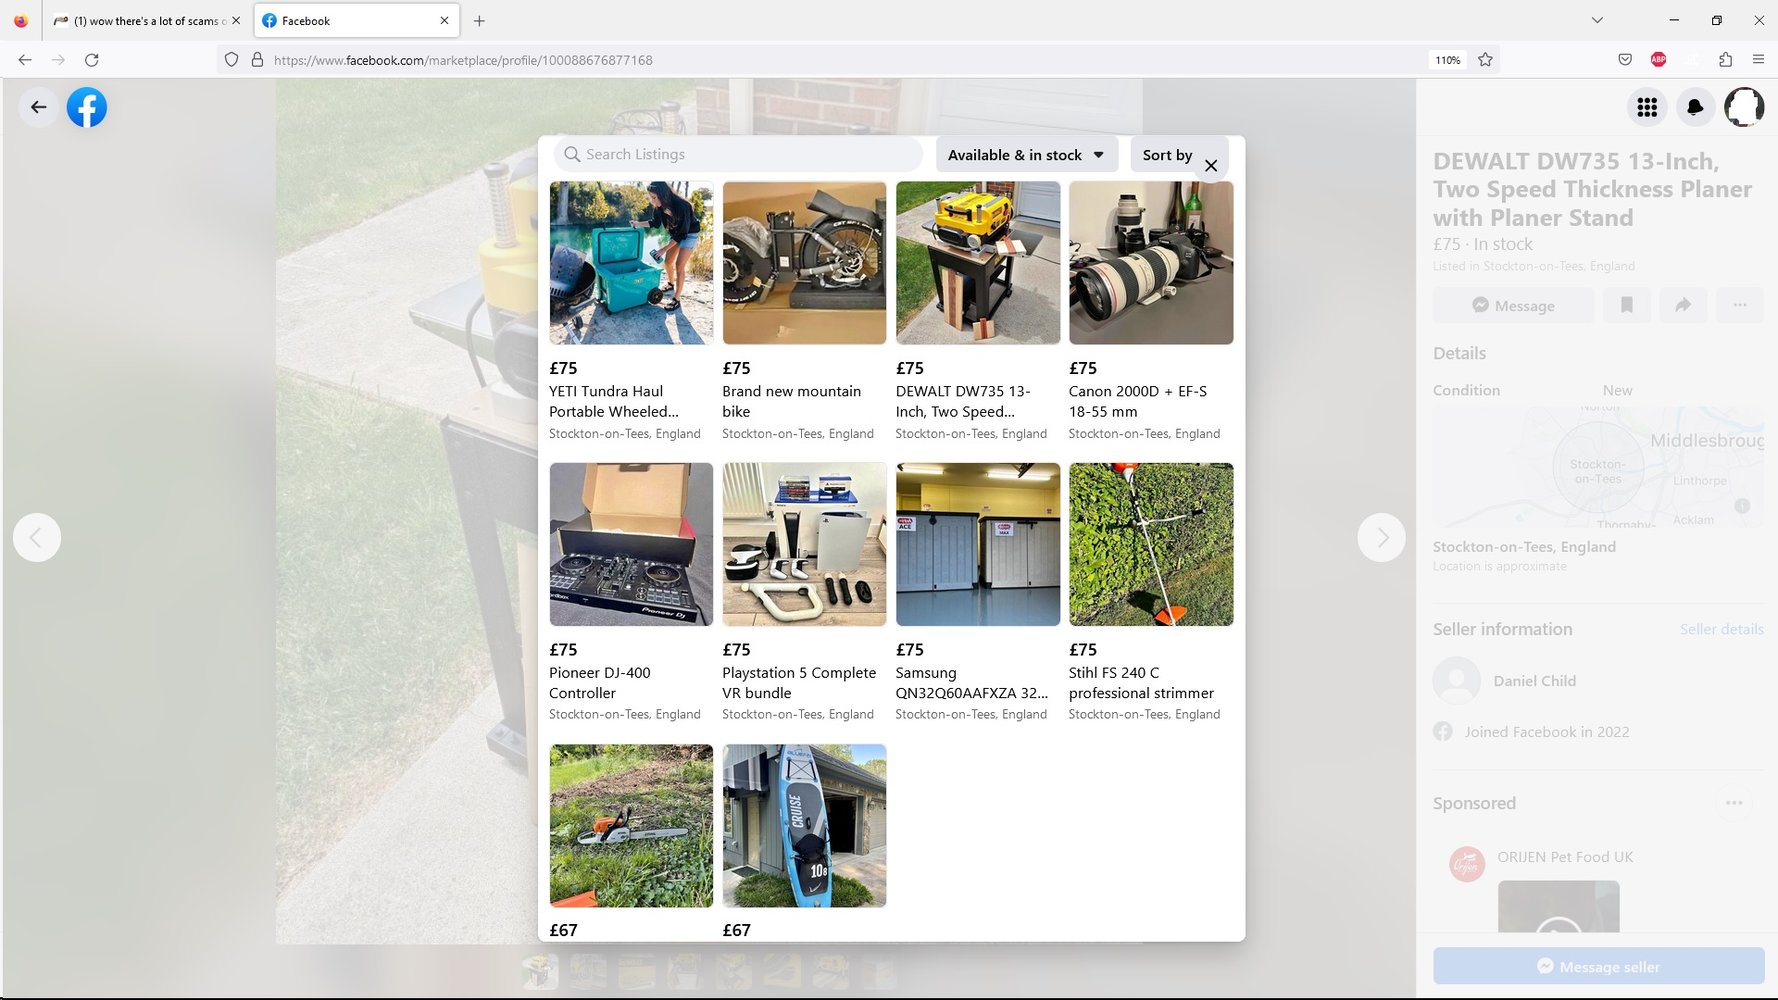
Task: Open the Available & in stock dropdown
Action: (x=1026, y=155)
